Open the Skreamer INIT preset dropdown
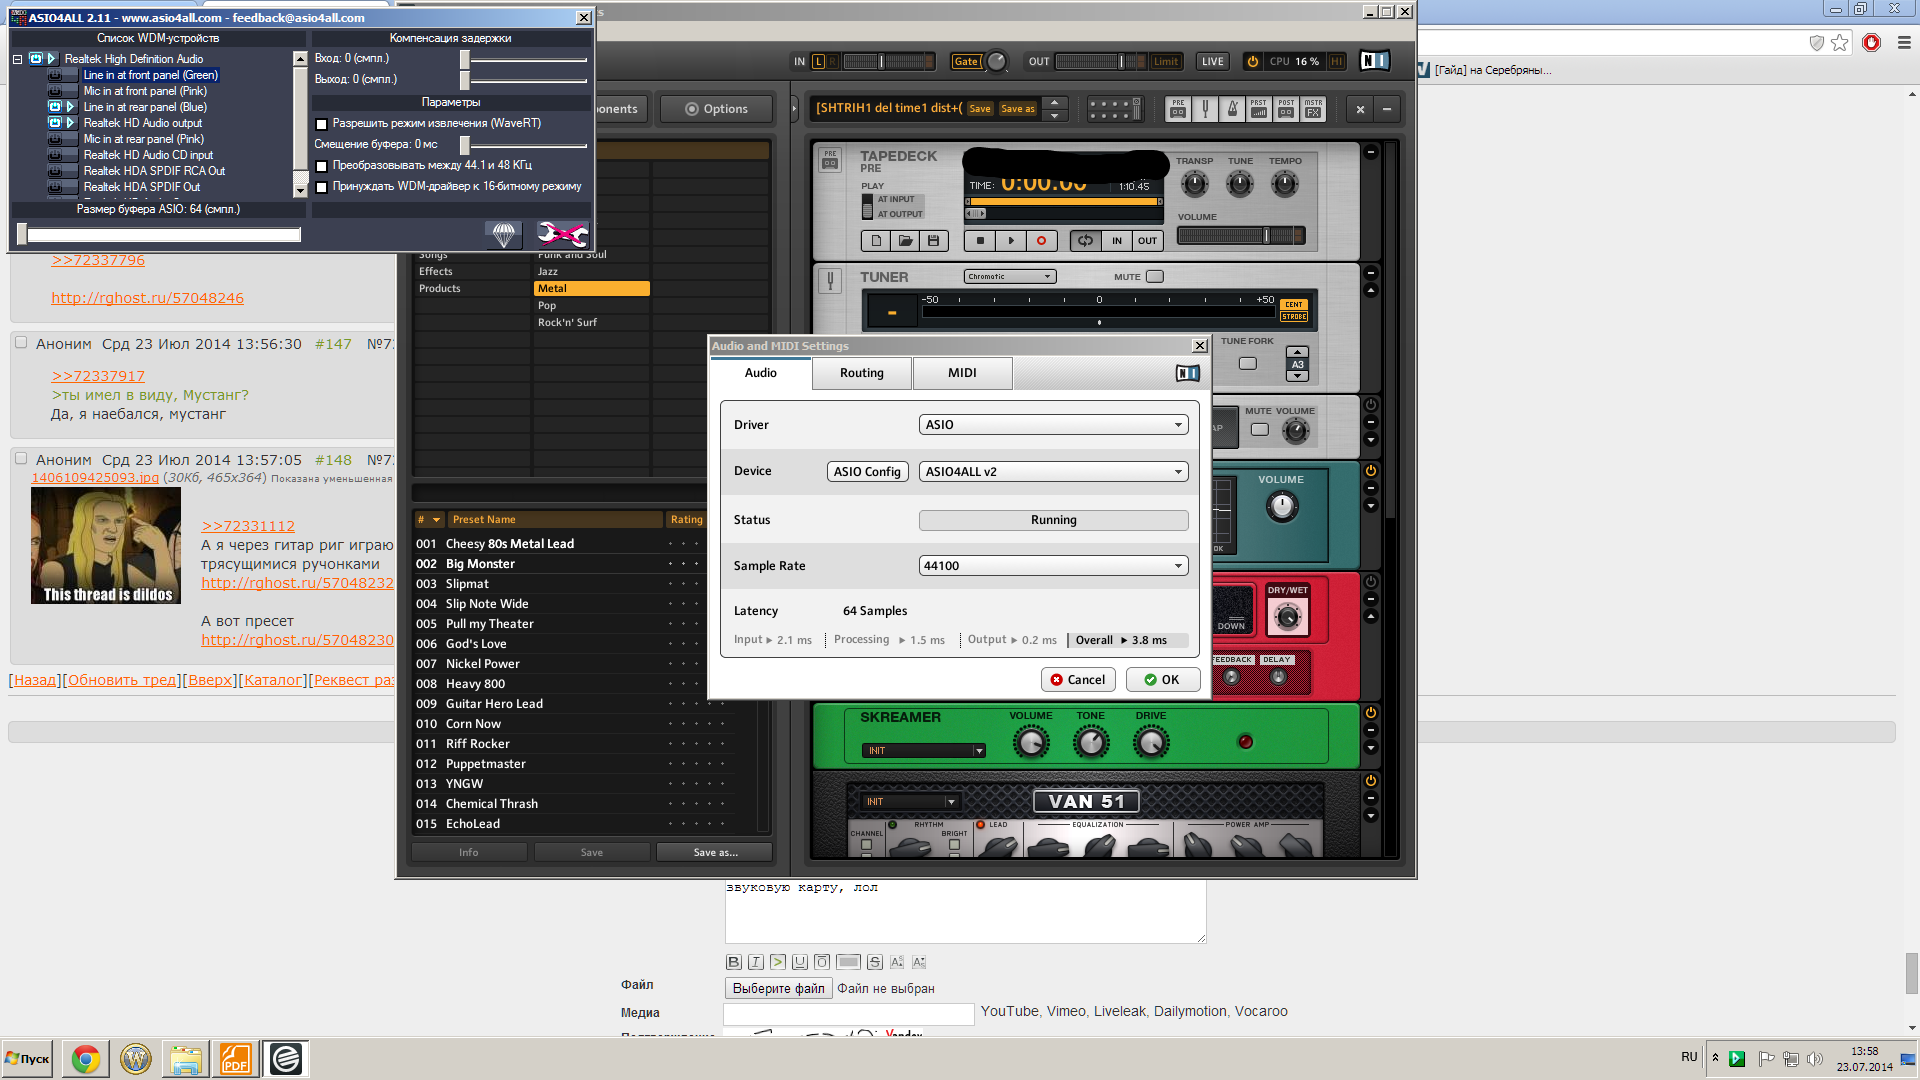 click(924, 751)
